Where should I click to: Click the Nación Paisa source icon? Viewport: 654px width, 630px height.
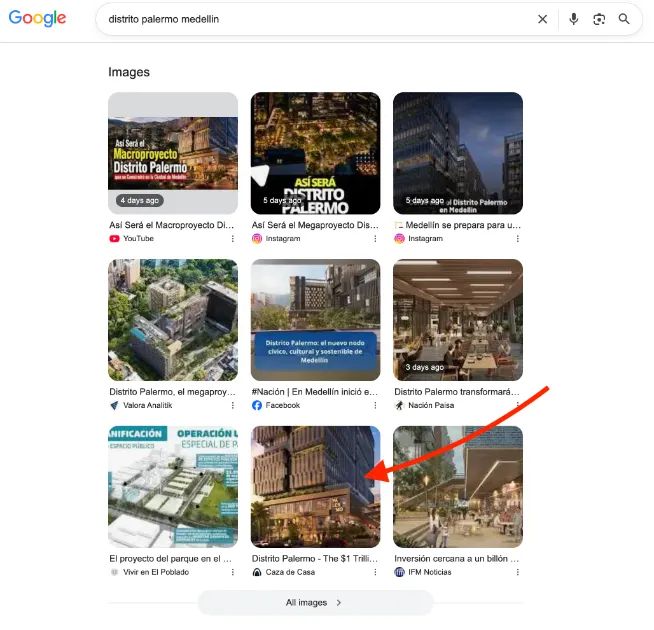tap(399, 405)
